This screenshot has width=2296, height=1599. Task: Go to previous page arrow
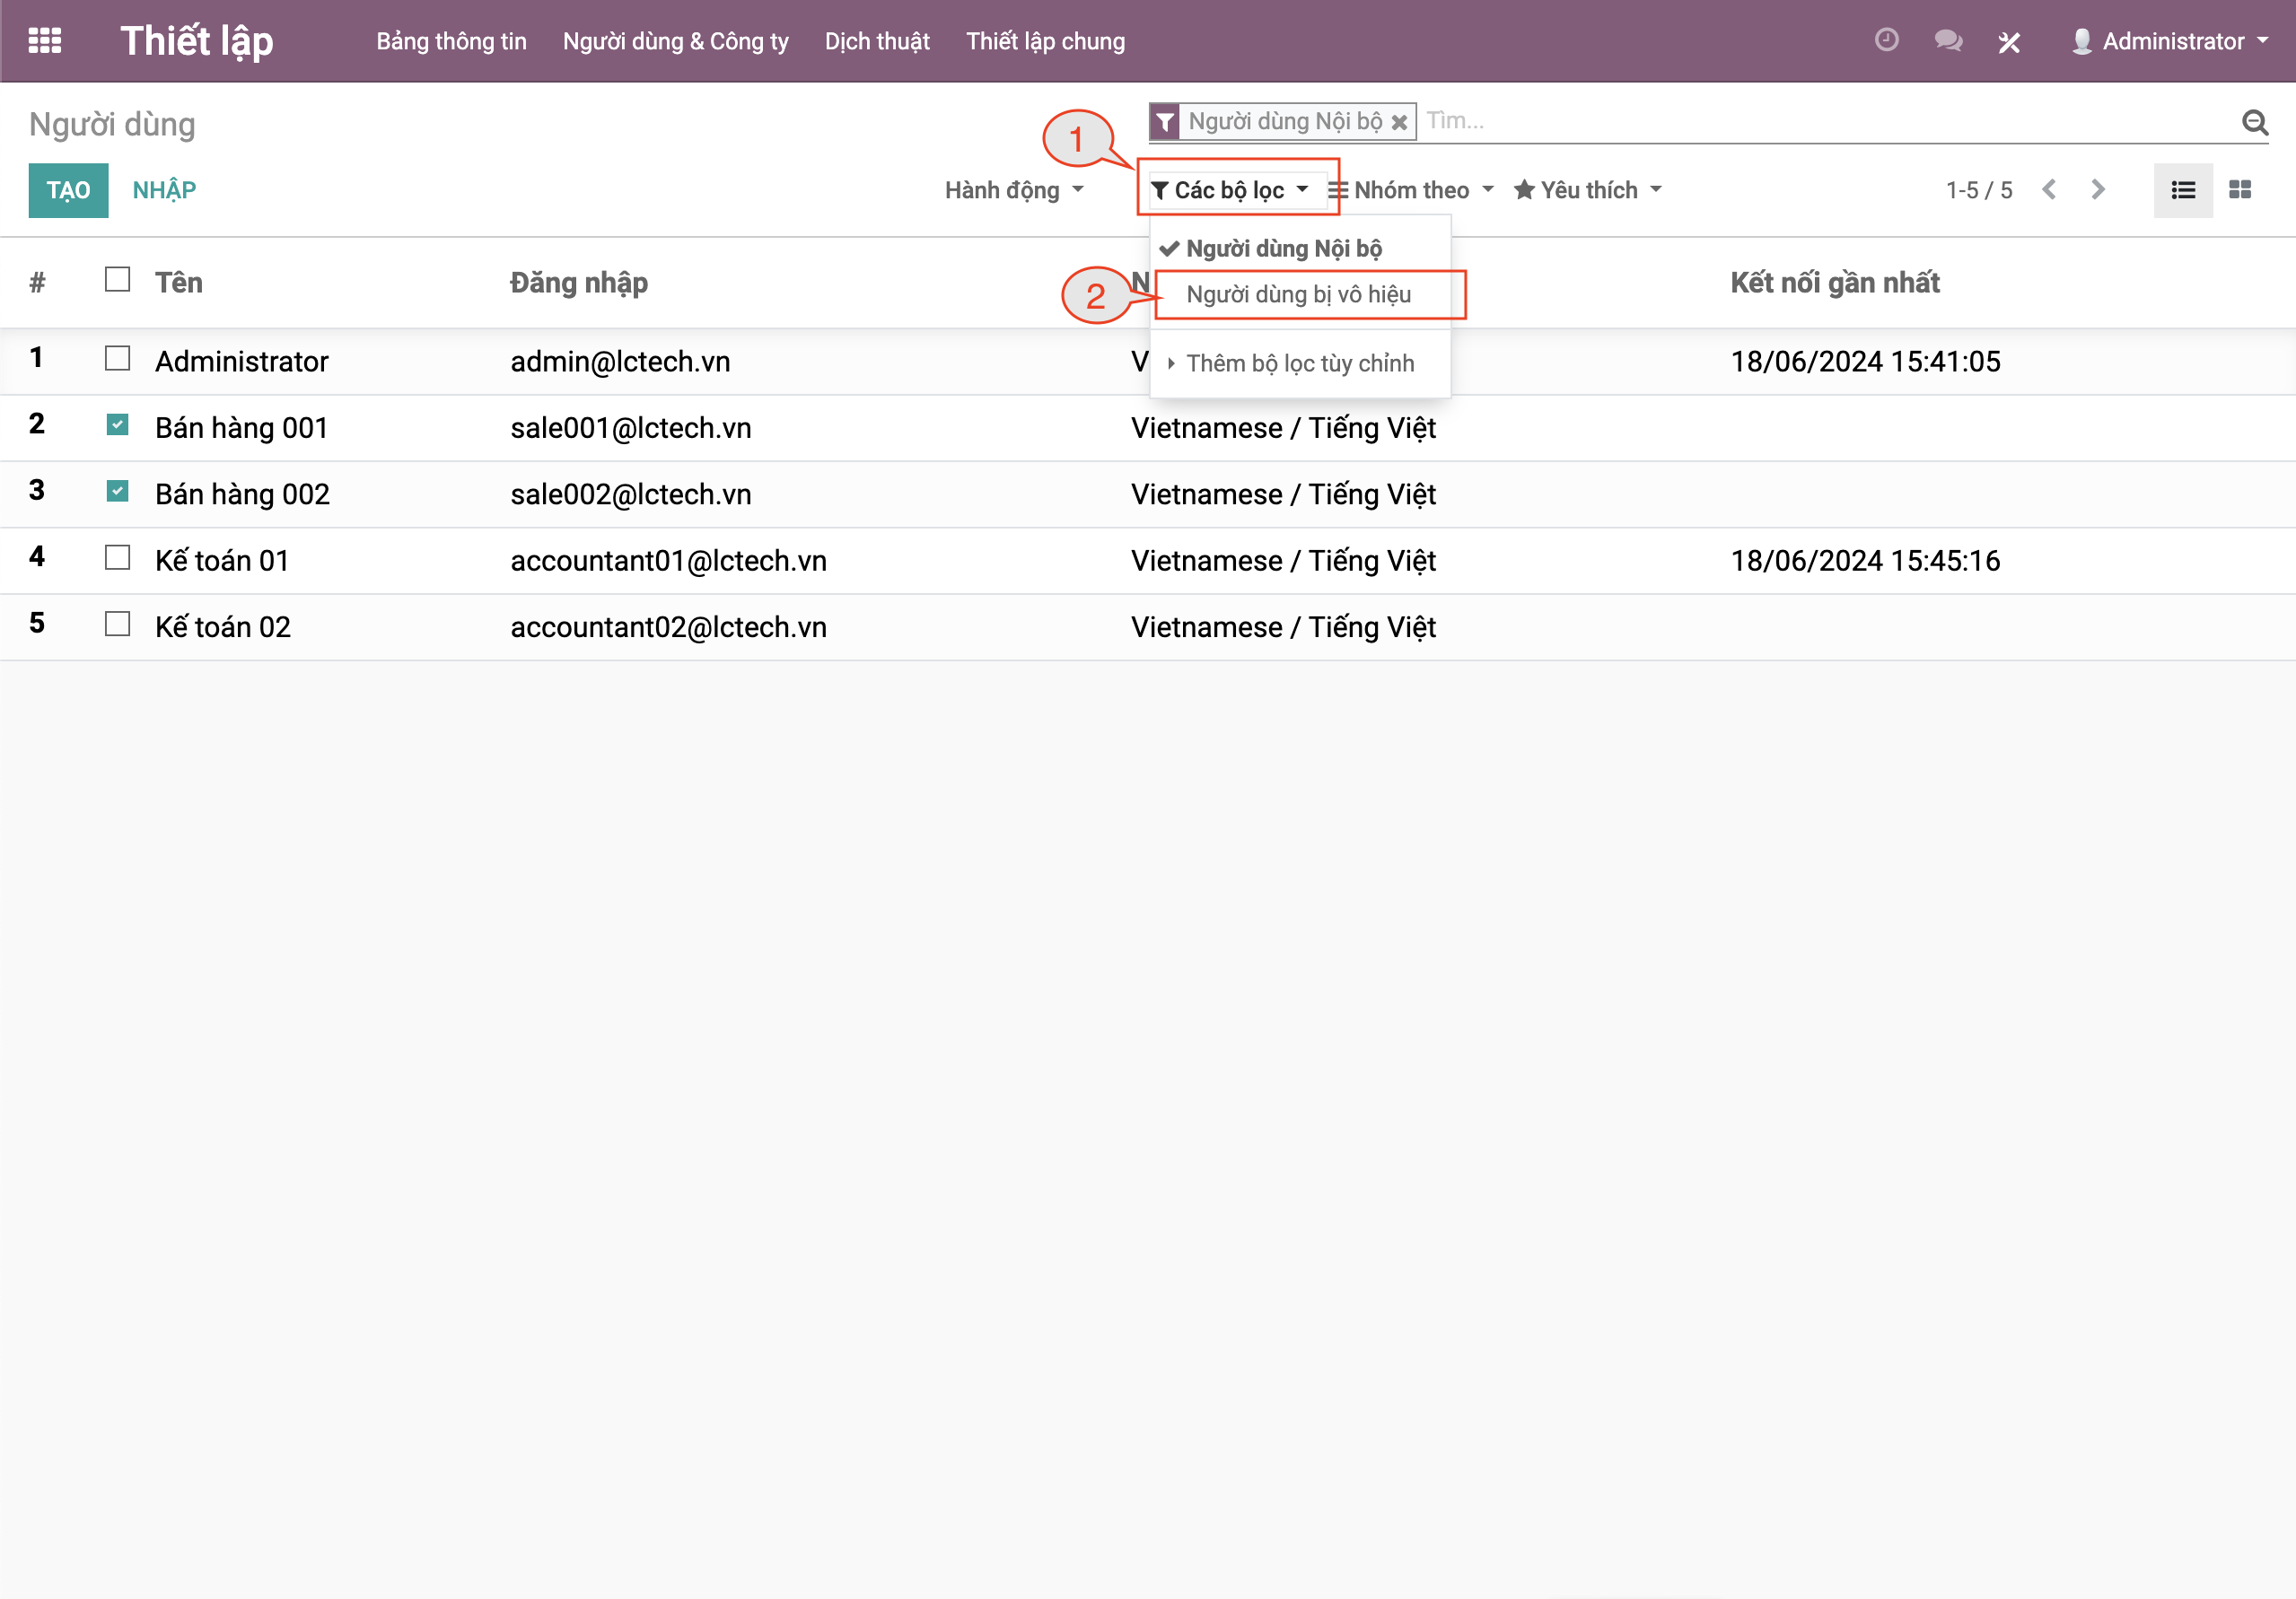pyautogui.click(x=2049, y=190)
